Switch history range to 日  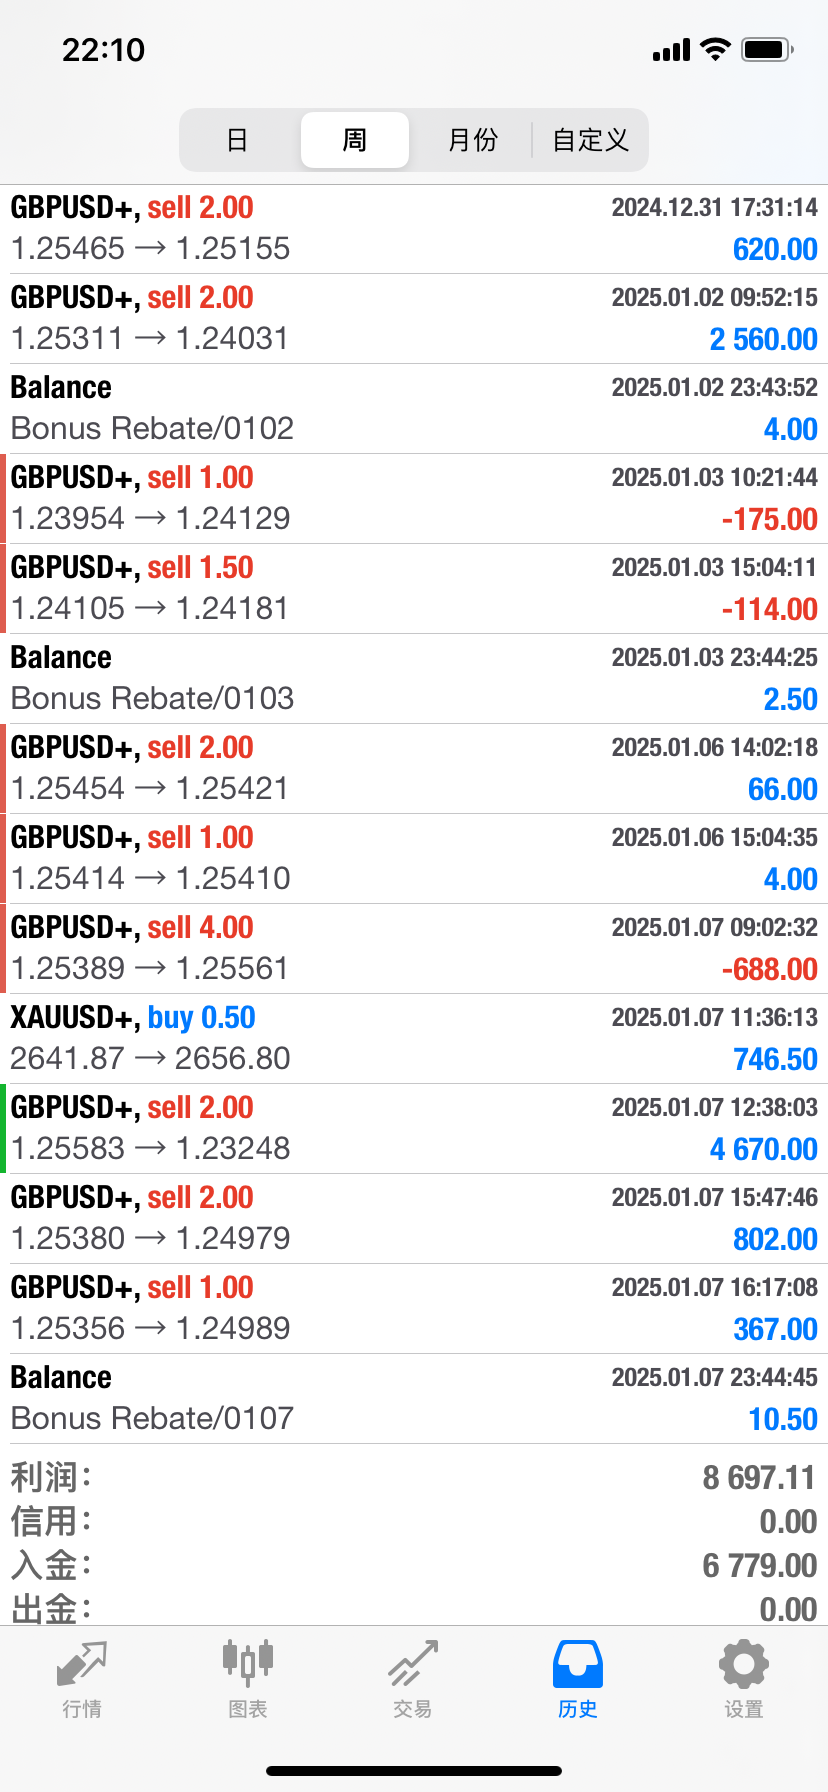point(238,140)
